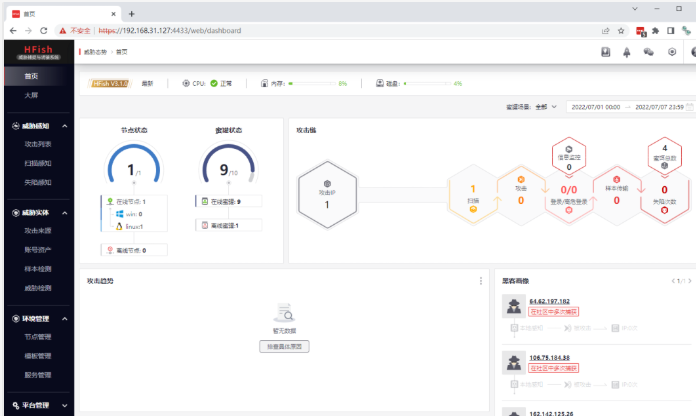Click the button under the empty-data message
The image size is (696, 416).
284,347
